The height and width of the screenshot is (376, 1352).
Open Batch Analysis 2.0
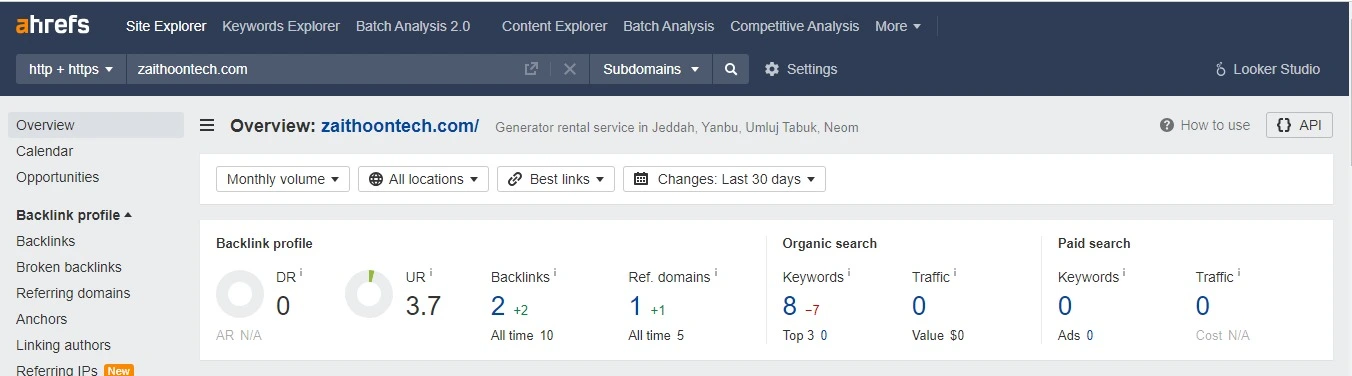click(413, 26)
